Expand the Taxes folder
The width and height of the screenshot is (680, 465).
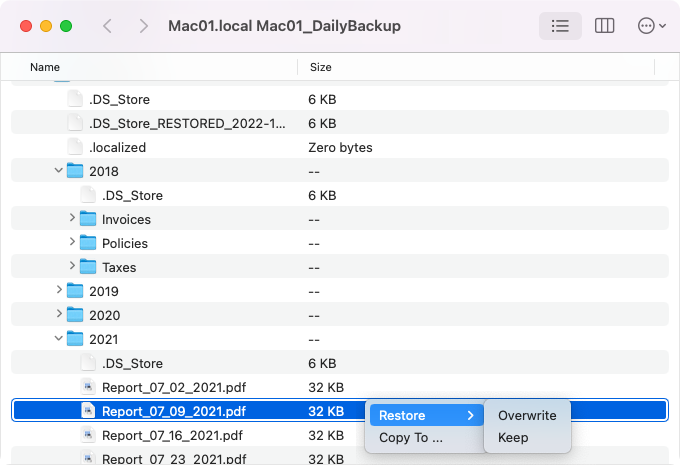click(x=72, y=265)
